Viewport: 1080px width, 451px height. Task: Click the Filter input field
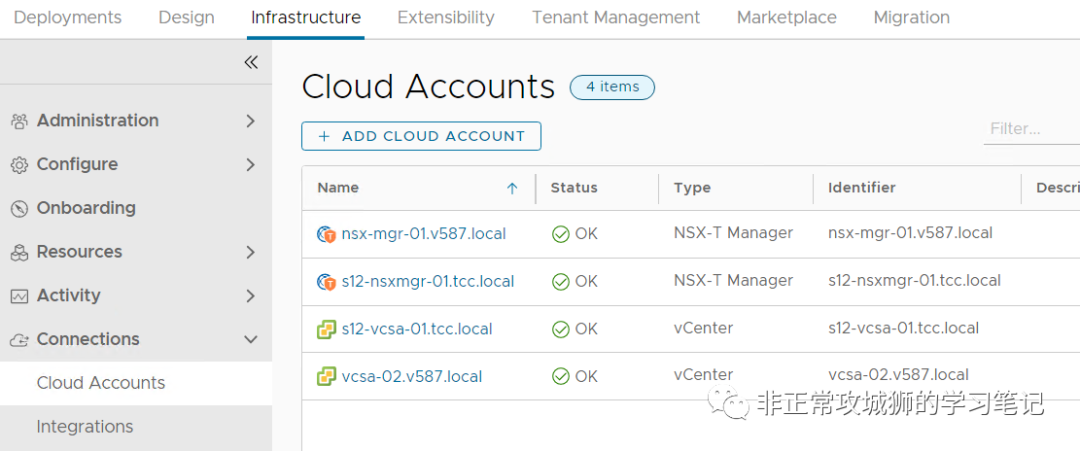pyautogui.click(x=1032, y=129)
